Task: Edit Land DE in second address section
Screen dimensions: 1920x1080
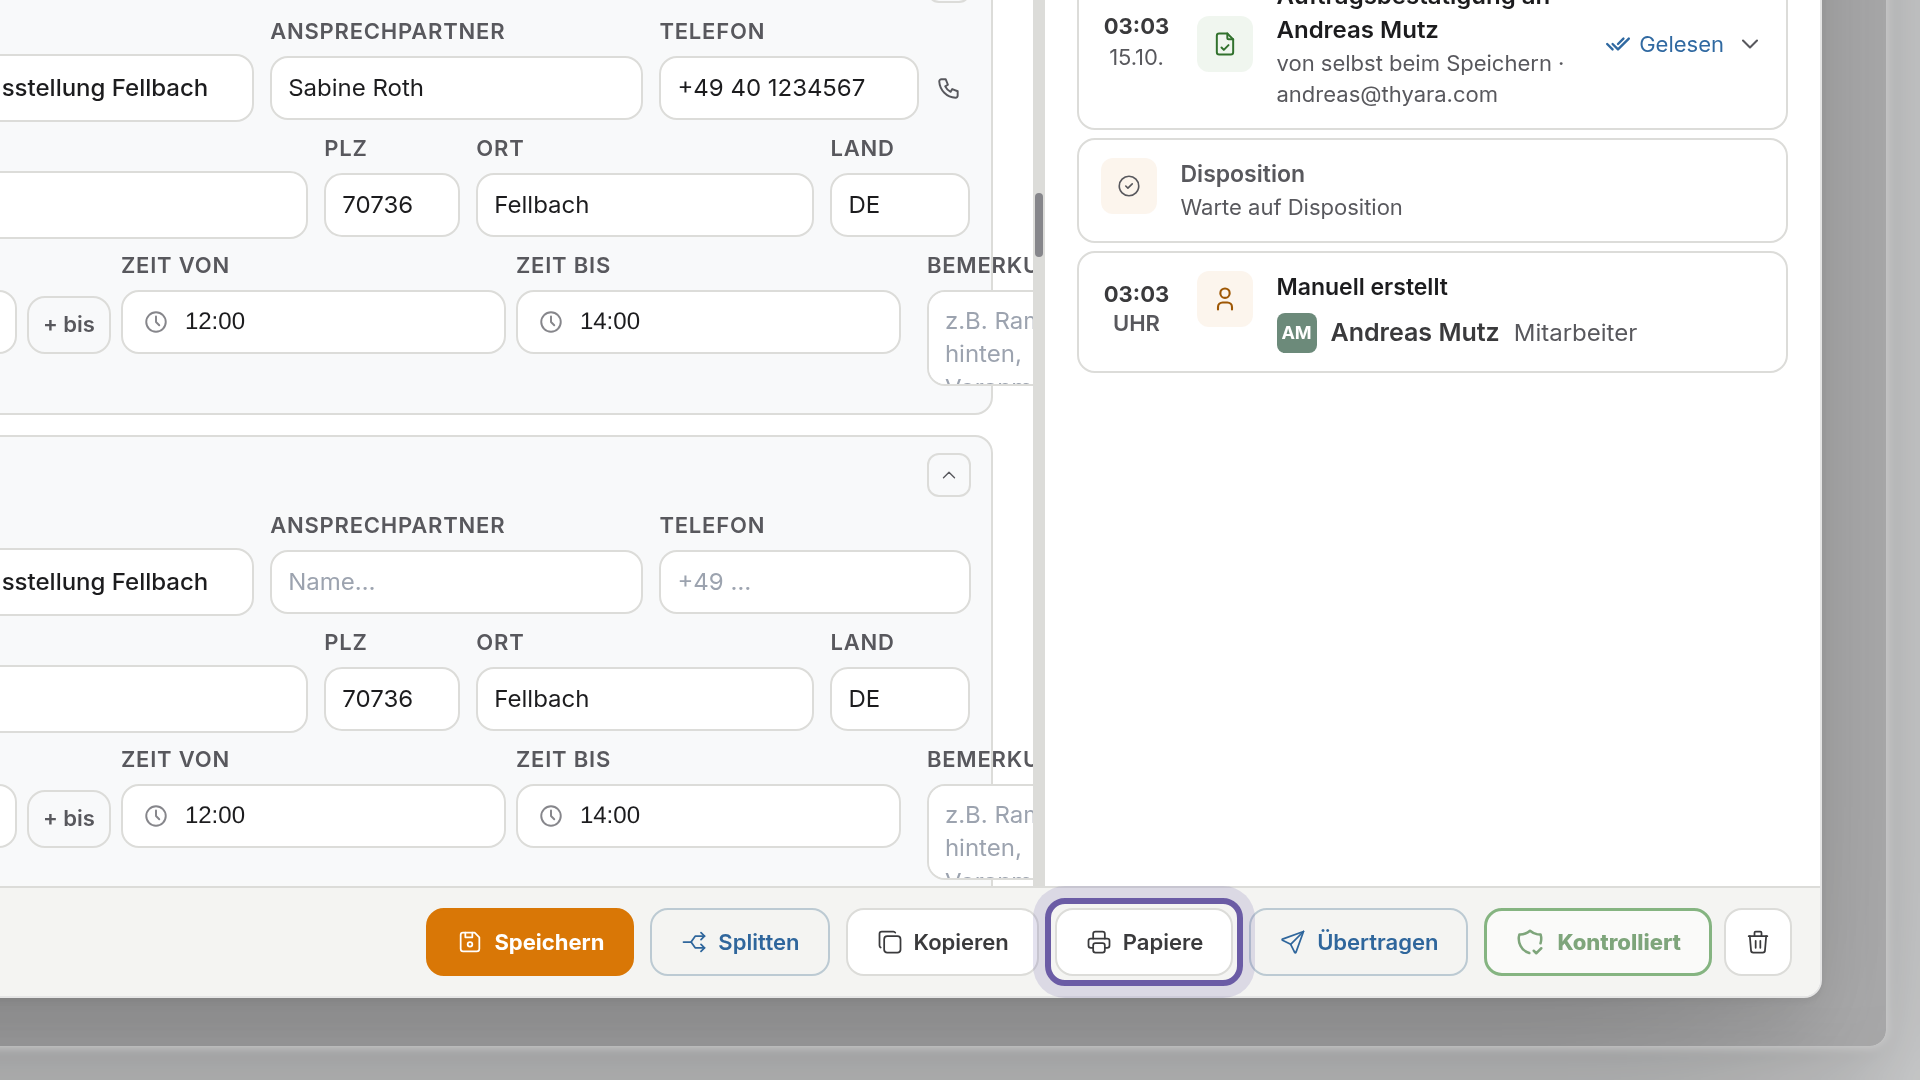Action: pos(899,699)
